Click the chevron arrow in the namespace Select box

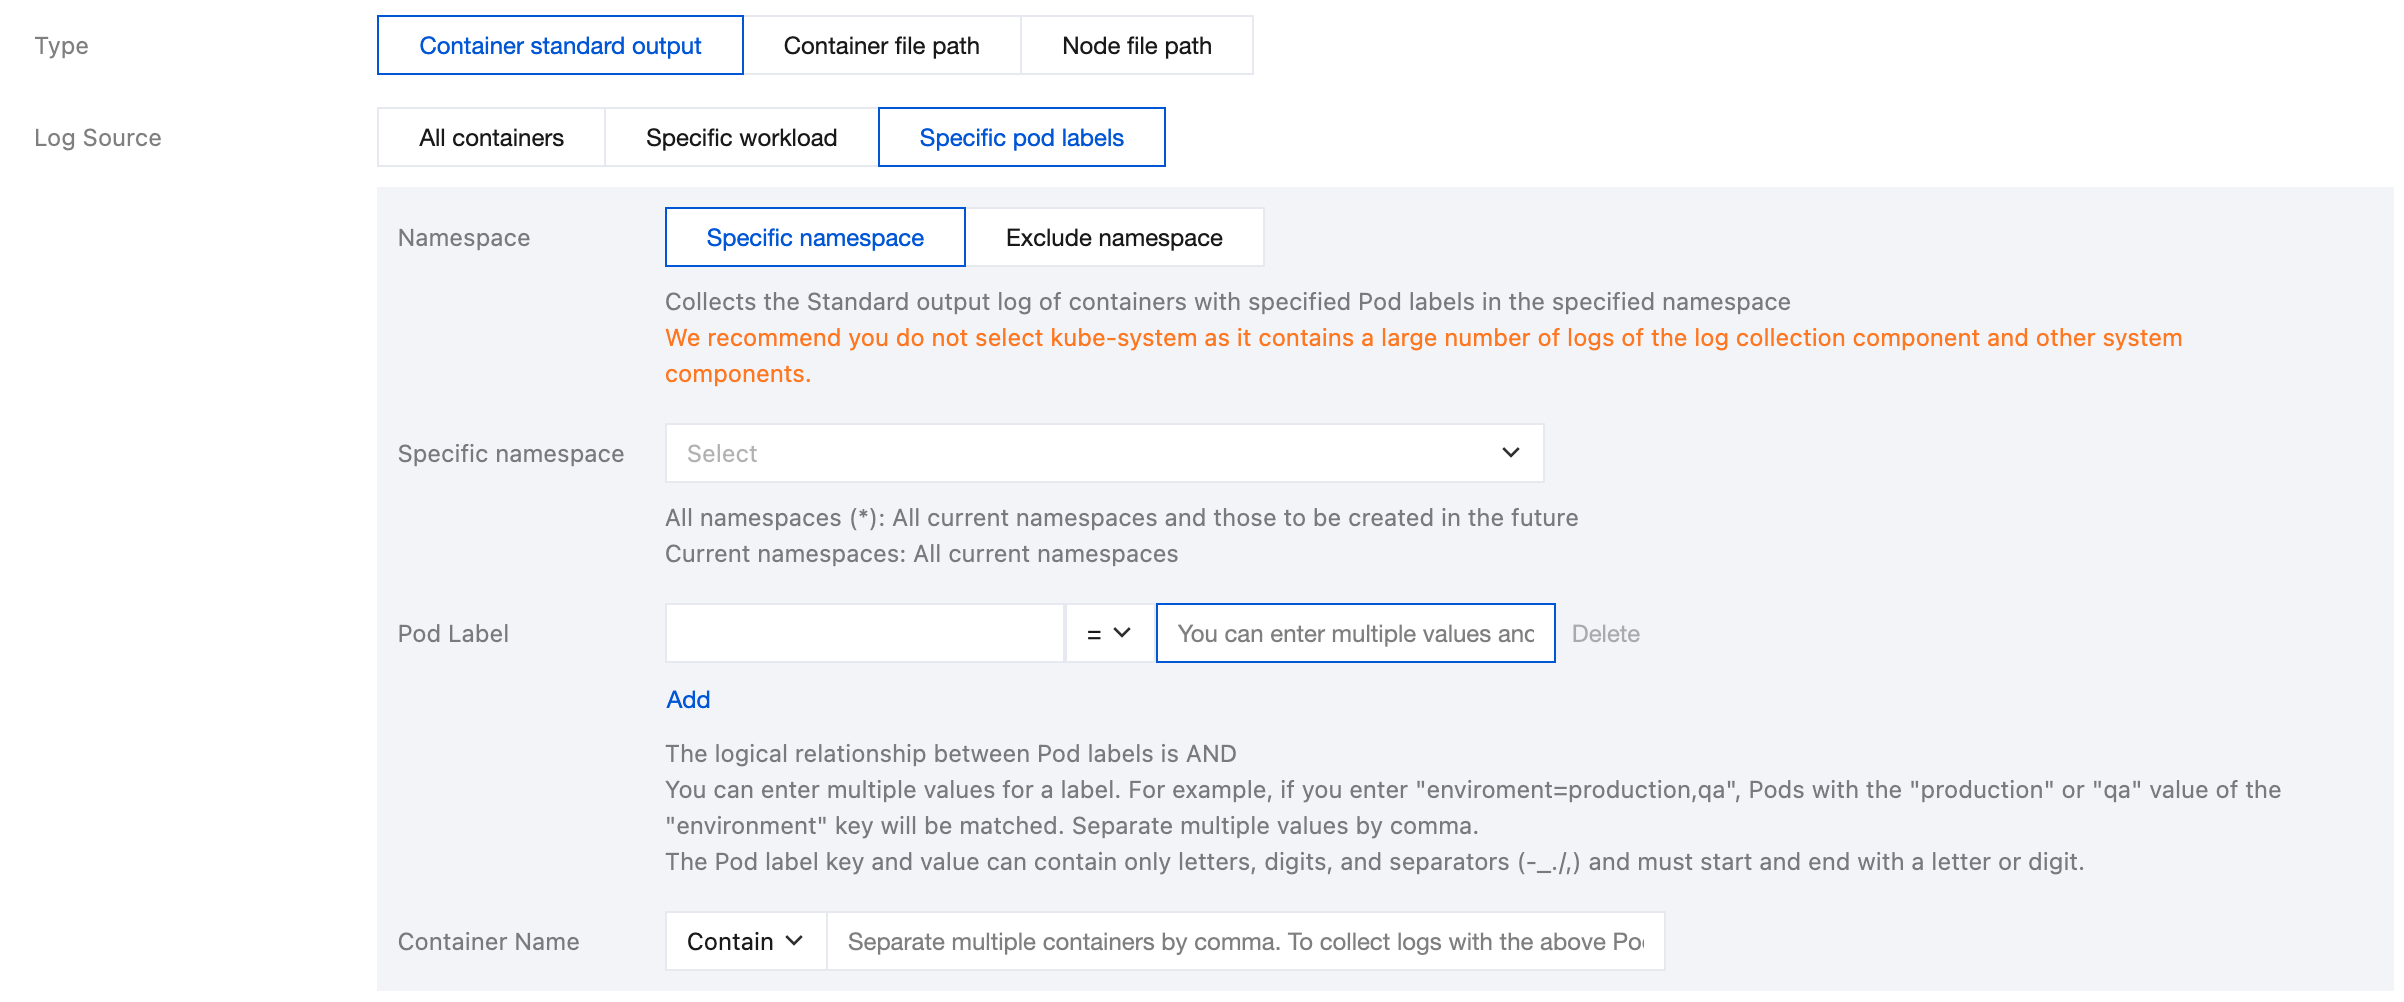(x=1510, y=453)
